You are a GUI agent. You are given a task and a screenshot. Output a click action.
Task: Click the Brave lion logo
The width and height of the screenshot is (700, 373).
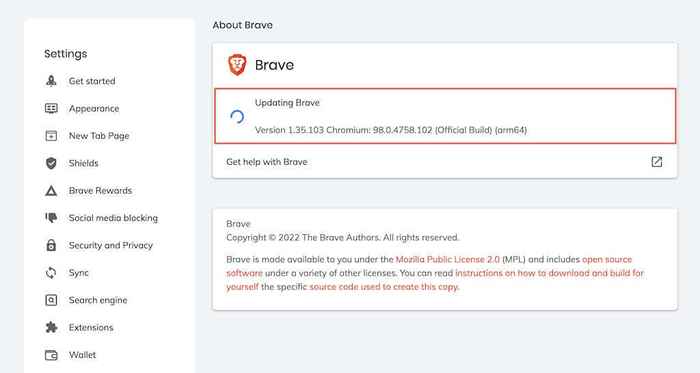point(237,65)
